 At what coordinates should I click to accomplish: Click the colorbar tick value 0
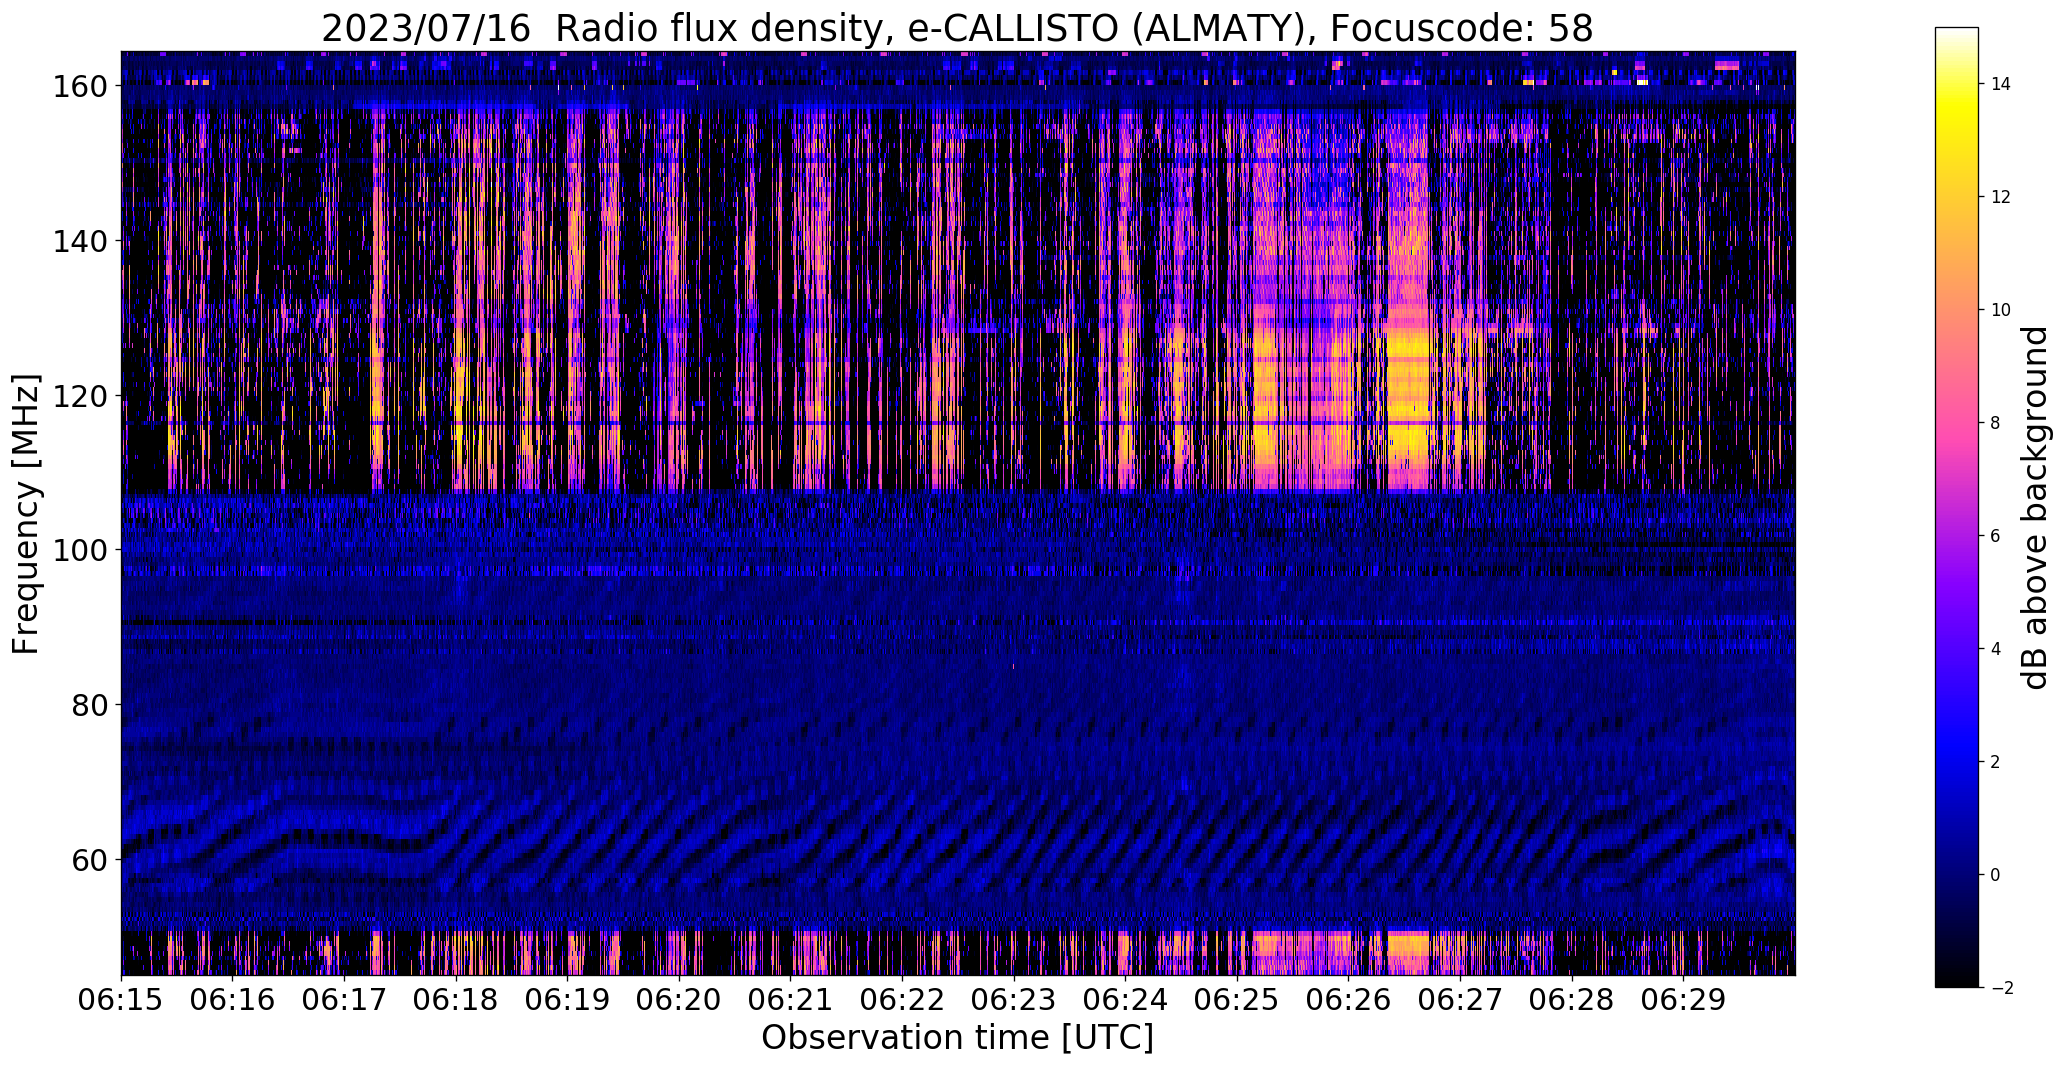tap(1996, 875)
